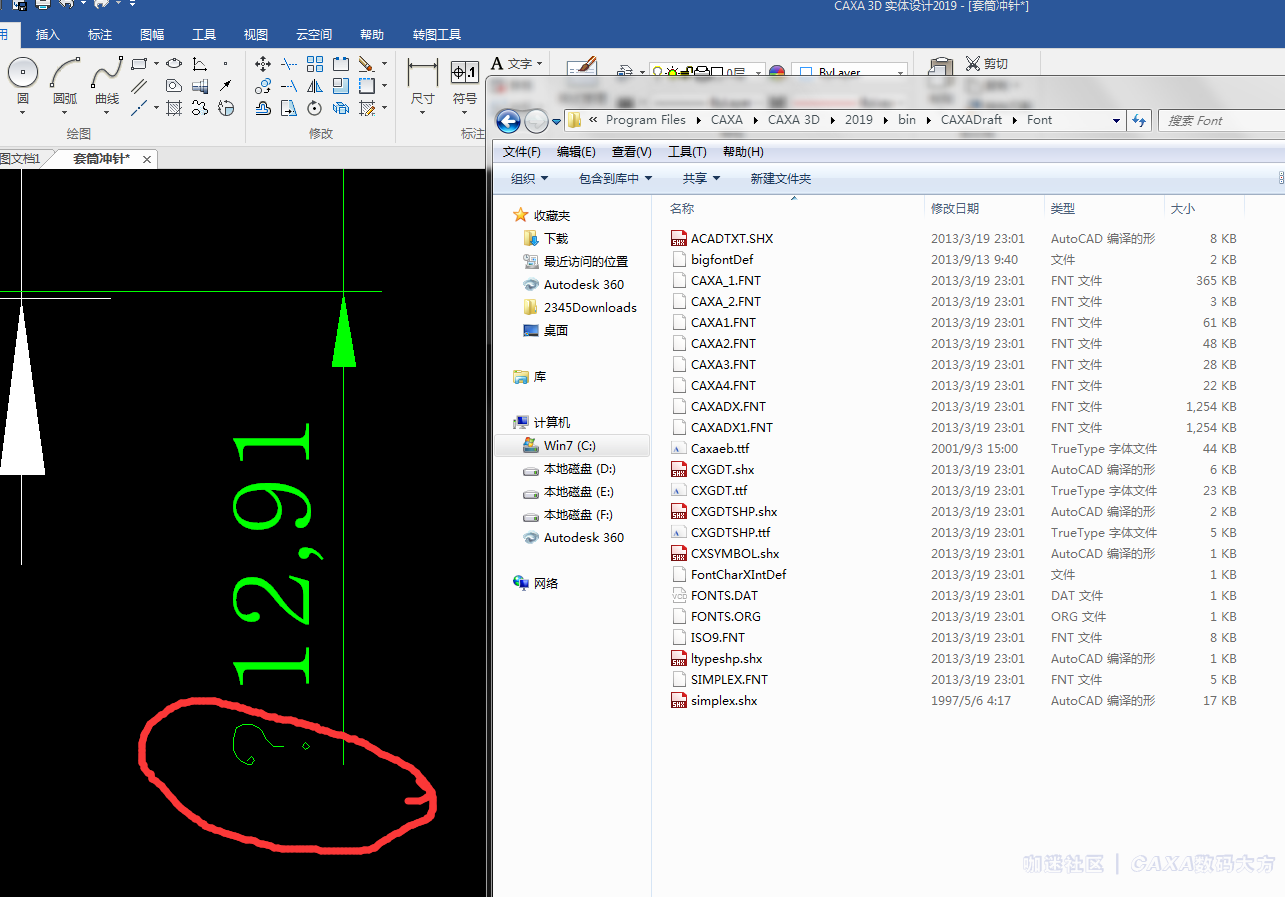This screenshot has width=1285, height=897.
Task: Open the 视图 ribbon tab
Action: pos(256,35)
